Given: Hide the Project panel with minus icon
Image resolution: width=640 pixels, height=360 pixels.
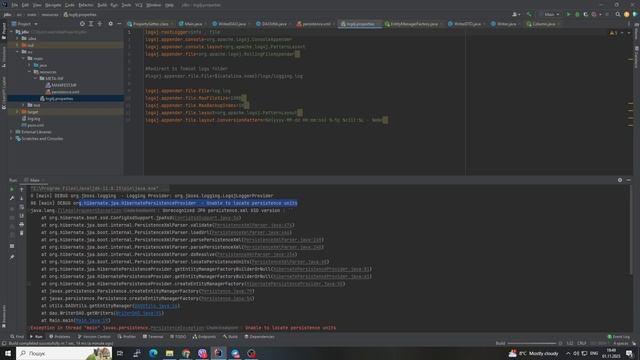Looking at the screenshot, I should pos(119,24).
